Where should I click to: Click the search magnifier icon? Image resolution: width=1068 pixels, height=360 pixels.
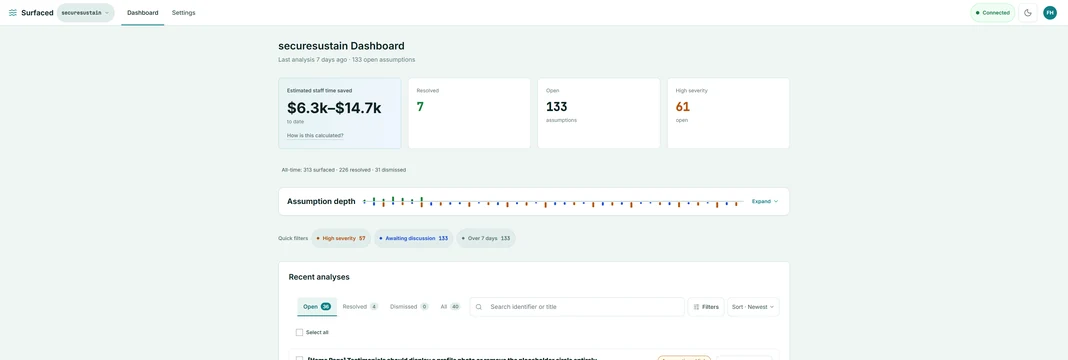tap(479, 307)
